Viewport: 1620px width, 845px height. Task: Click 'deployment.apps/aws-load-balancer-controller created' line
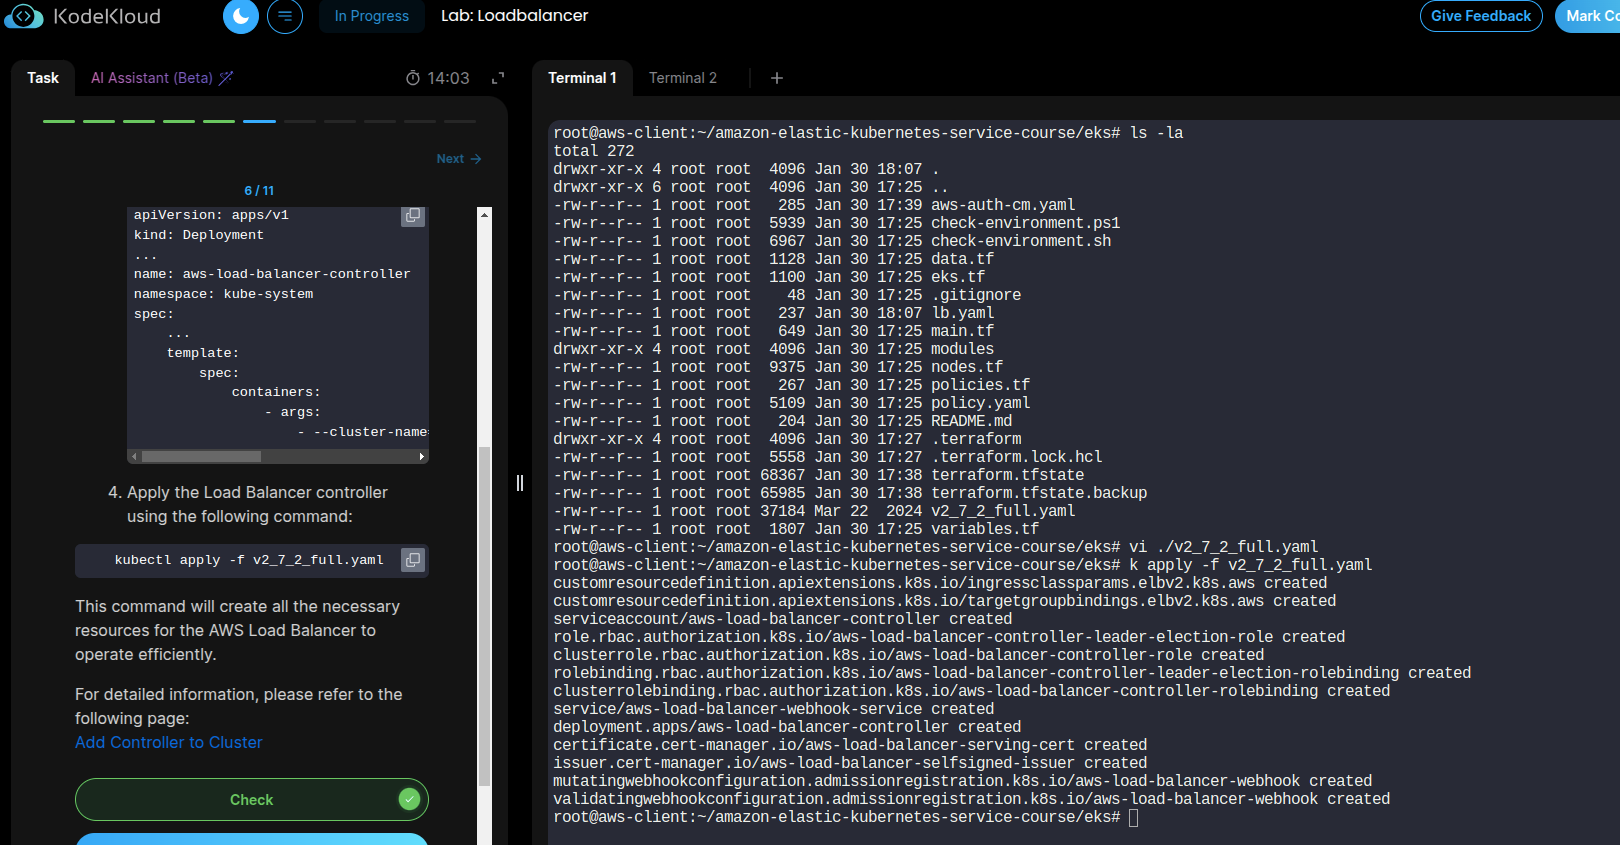pyautogui.click(x=787, y=727)
